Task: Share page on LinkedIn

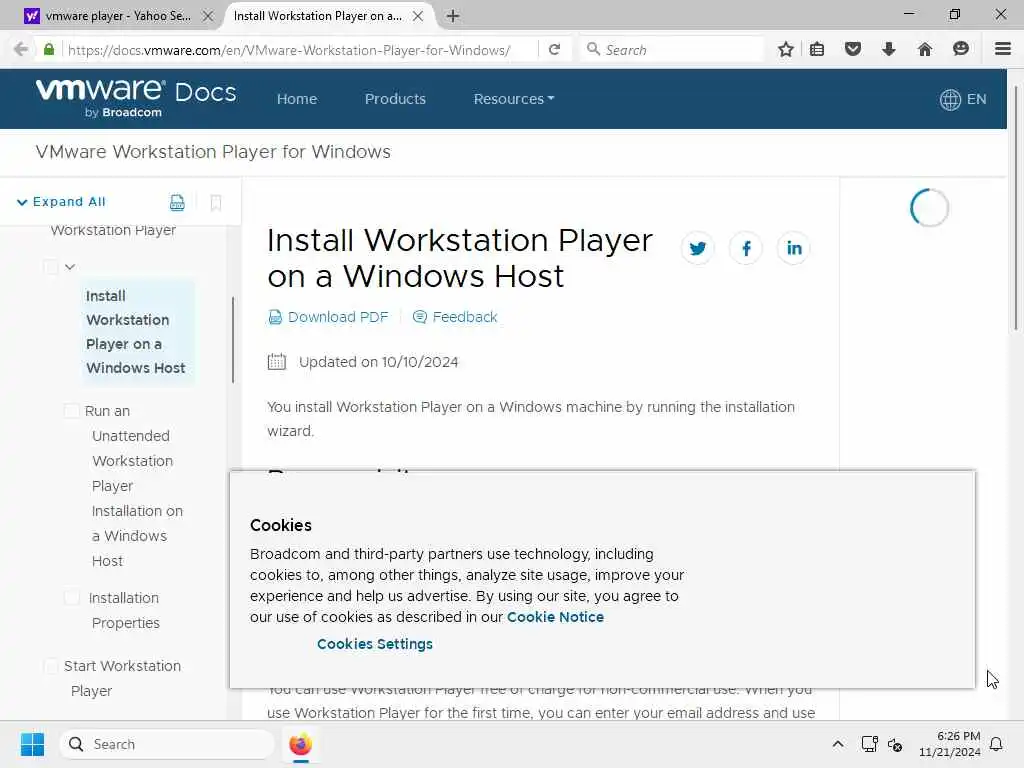Action: tap(793, 248)
